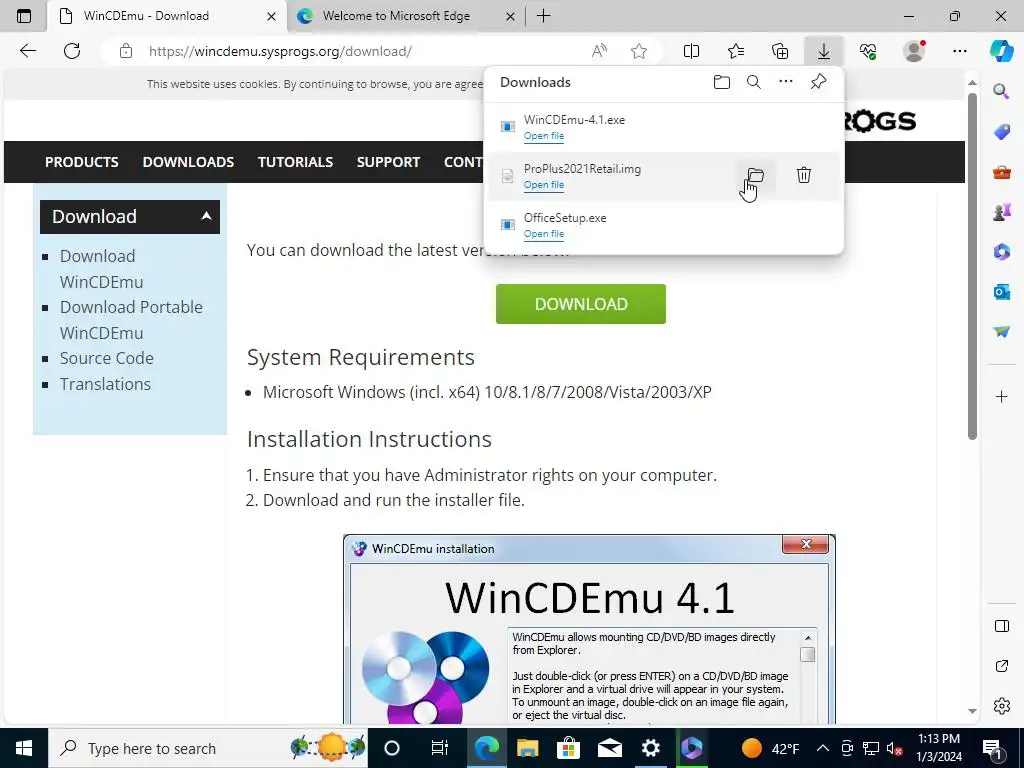Open sidebar settings gear

(x=1001, y=706)
